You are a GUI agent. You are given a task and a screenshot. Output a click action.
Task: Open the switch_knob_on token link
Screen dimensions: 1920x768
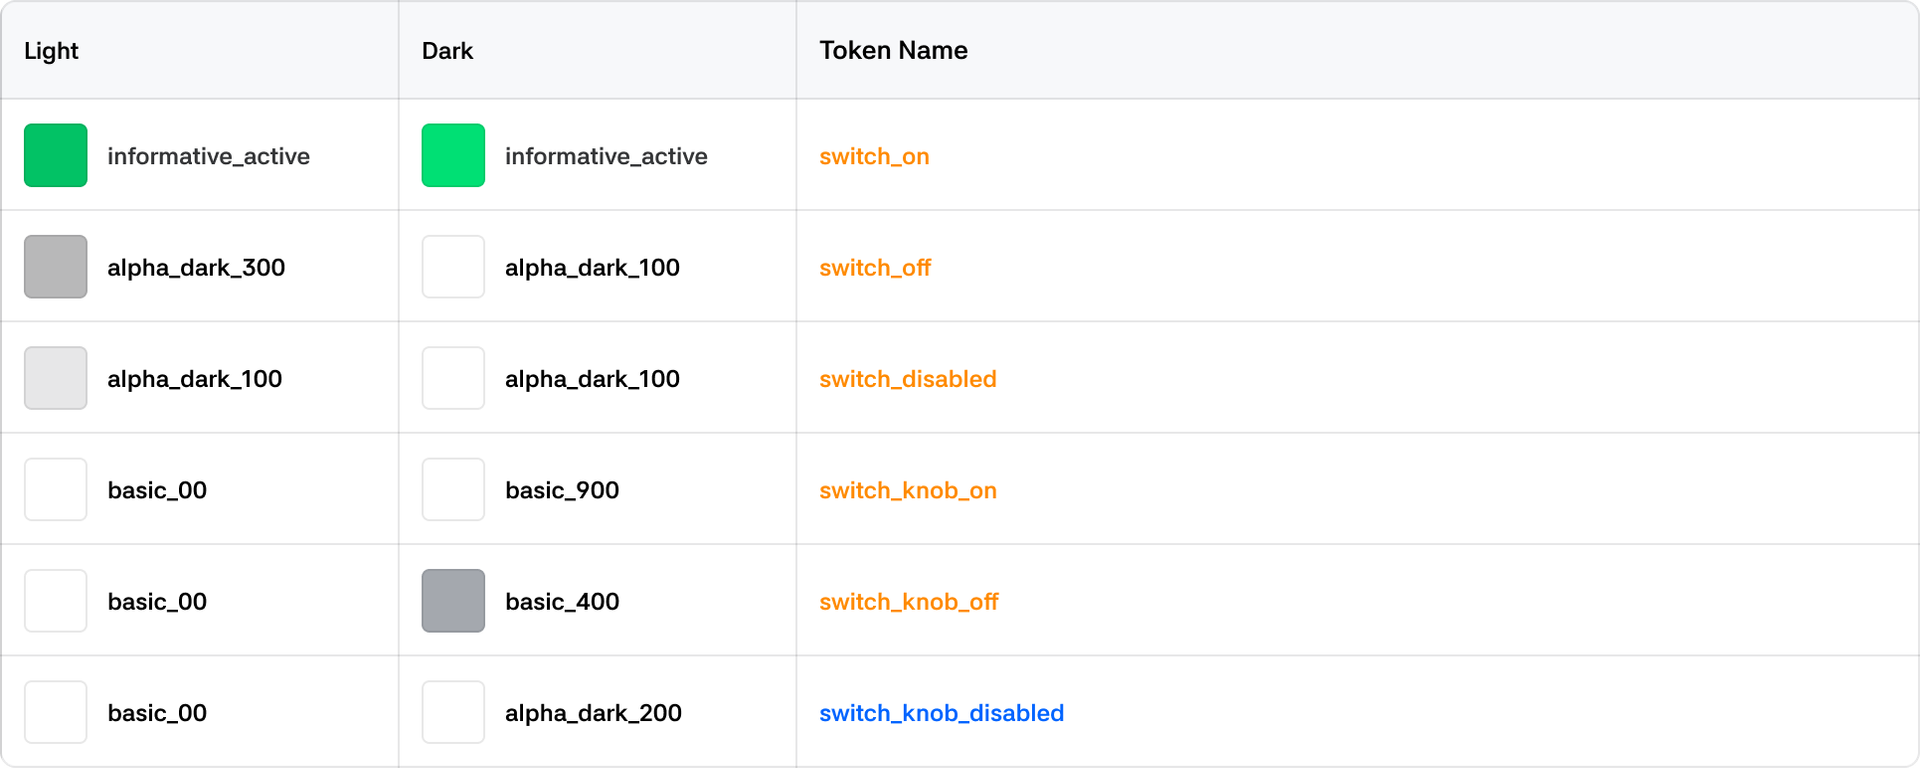coord(907,490)
